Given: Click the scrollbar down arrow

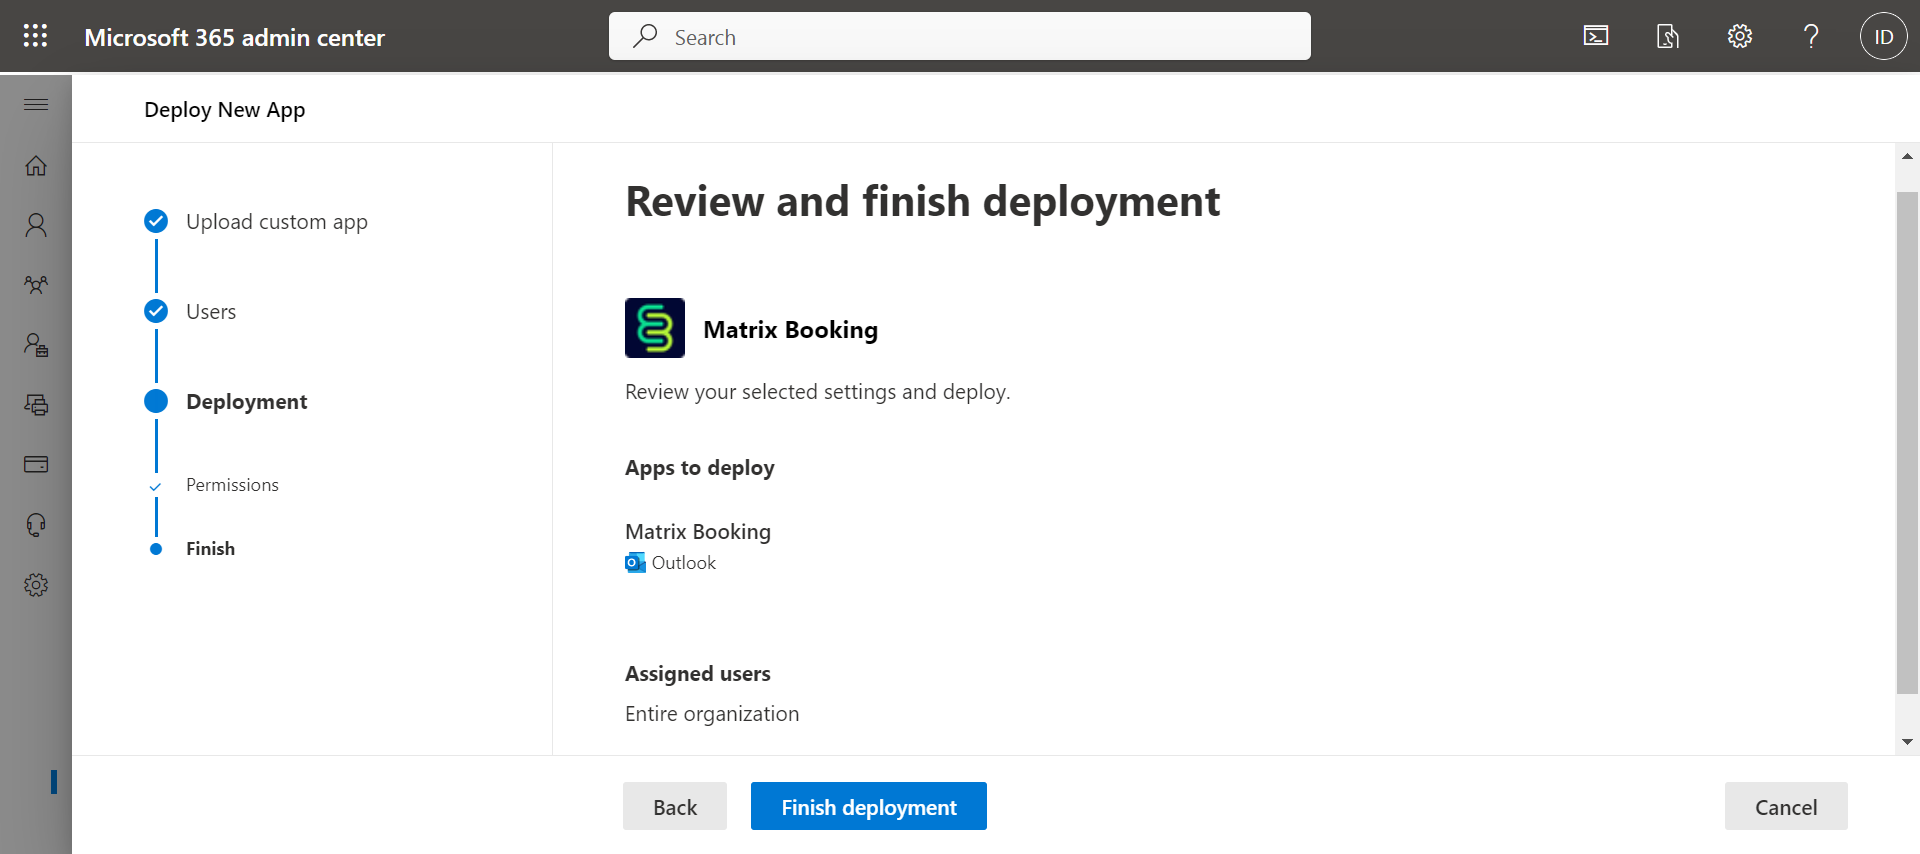Looking at the screenshot, I should coord(1907,742).
